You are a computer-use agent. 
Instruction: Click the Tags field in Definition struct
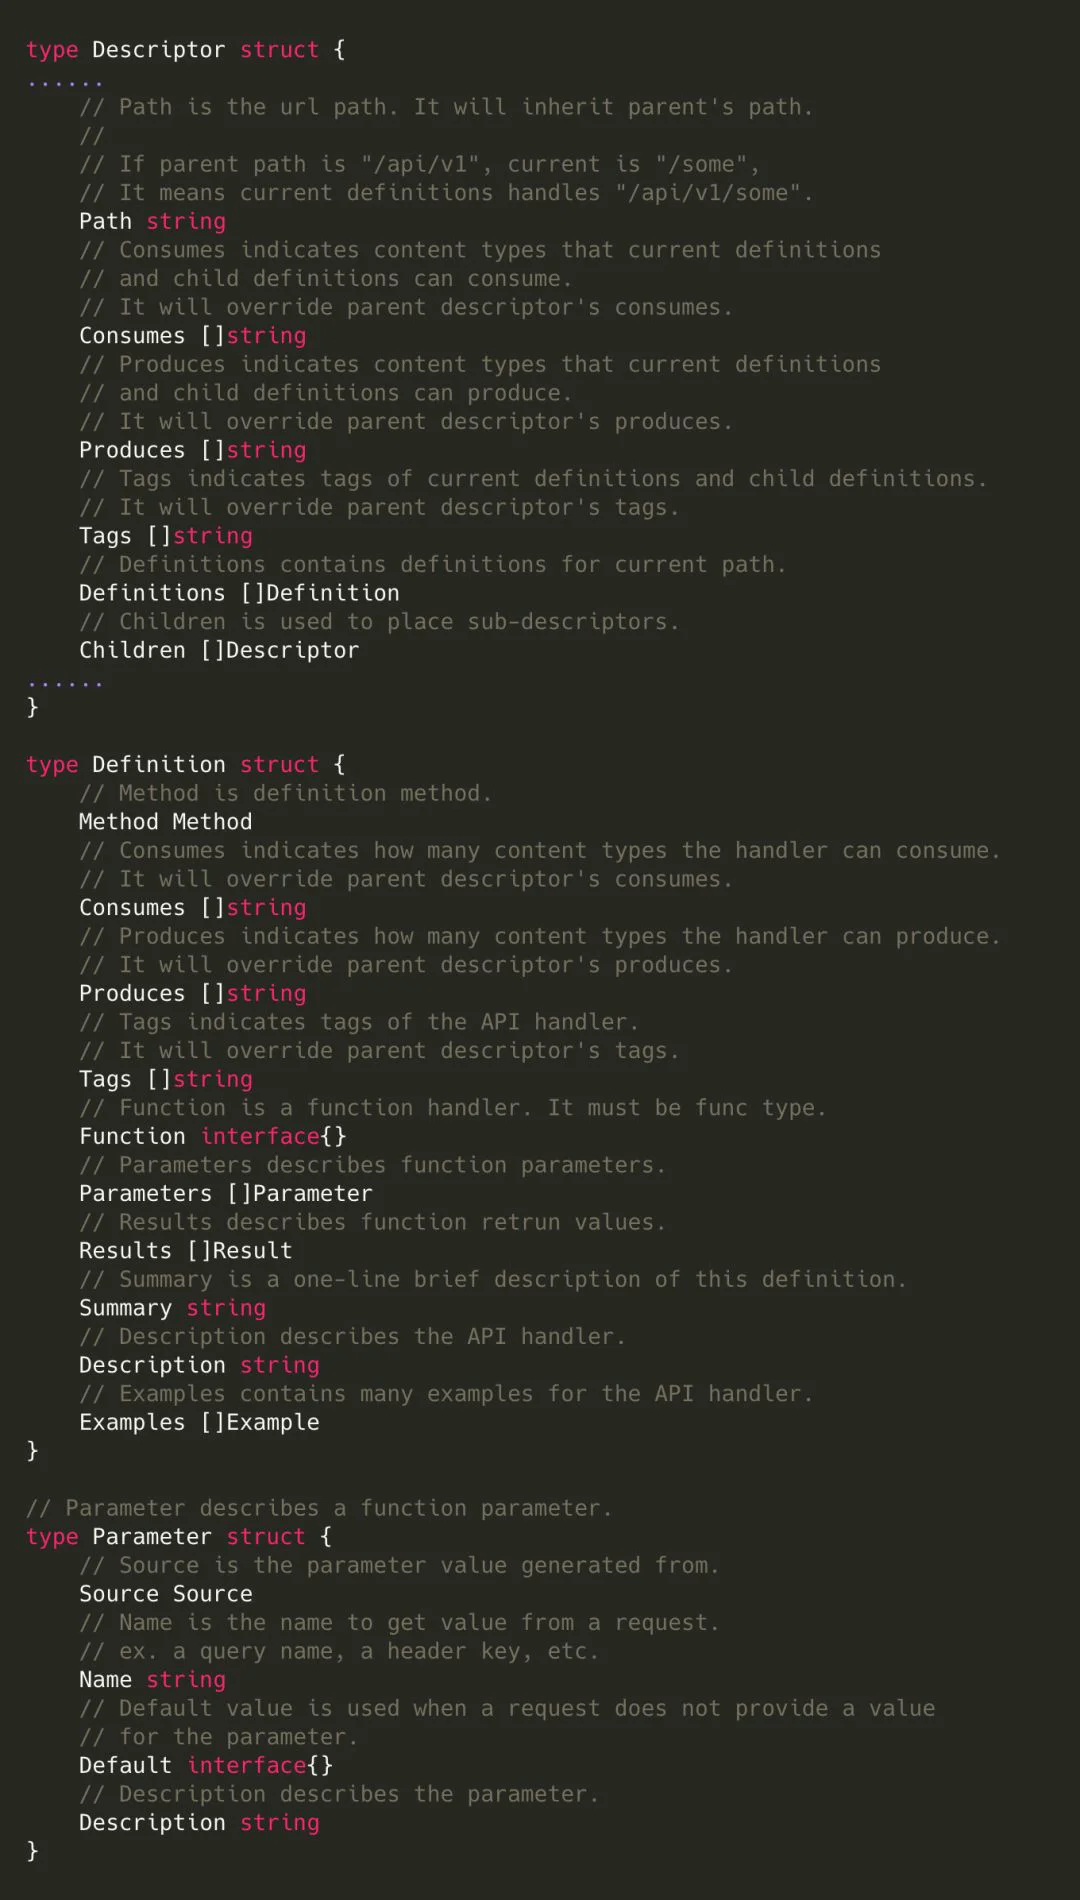166,1079
